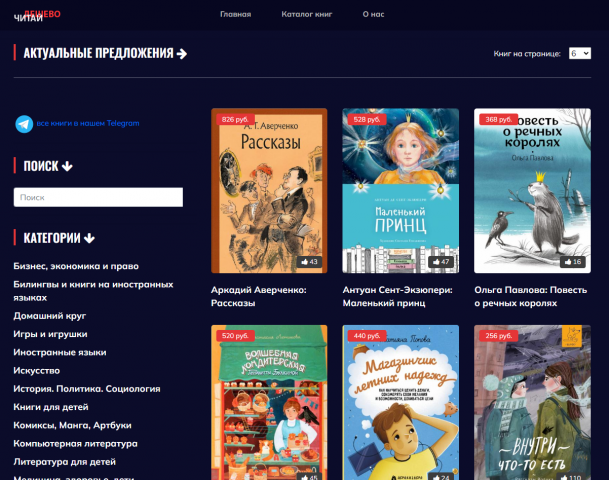Click the title Антуан Сент-Экзюпери: Маленький принц

(397, 297)
